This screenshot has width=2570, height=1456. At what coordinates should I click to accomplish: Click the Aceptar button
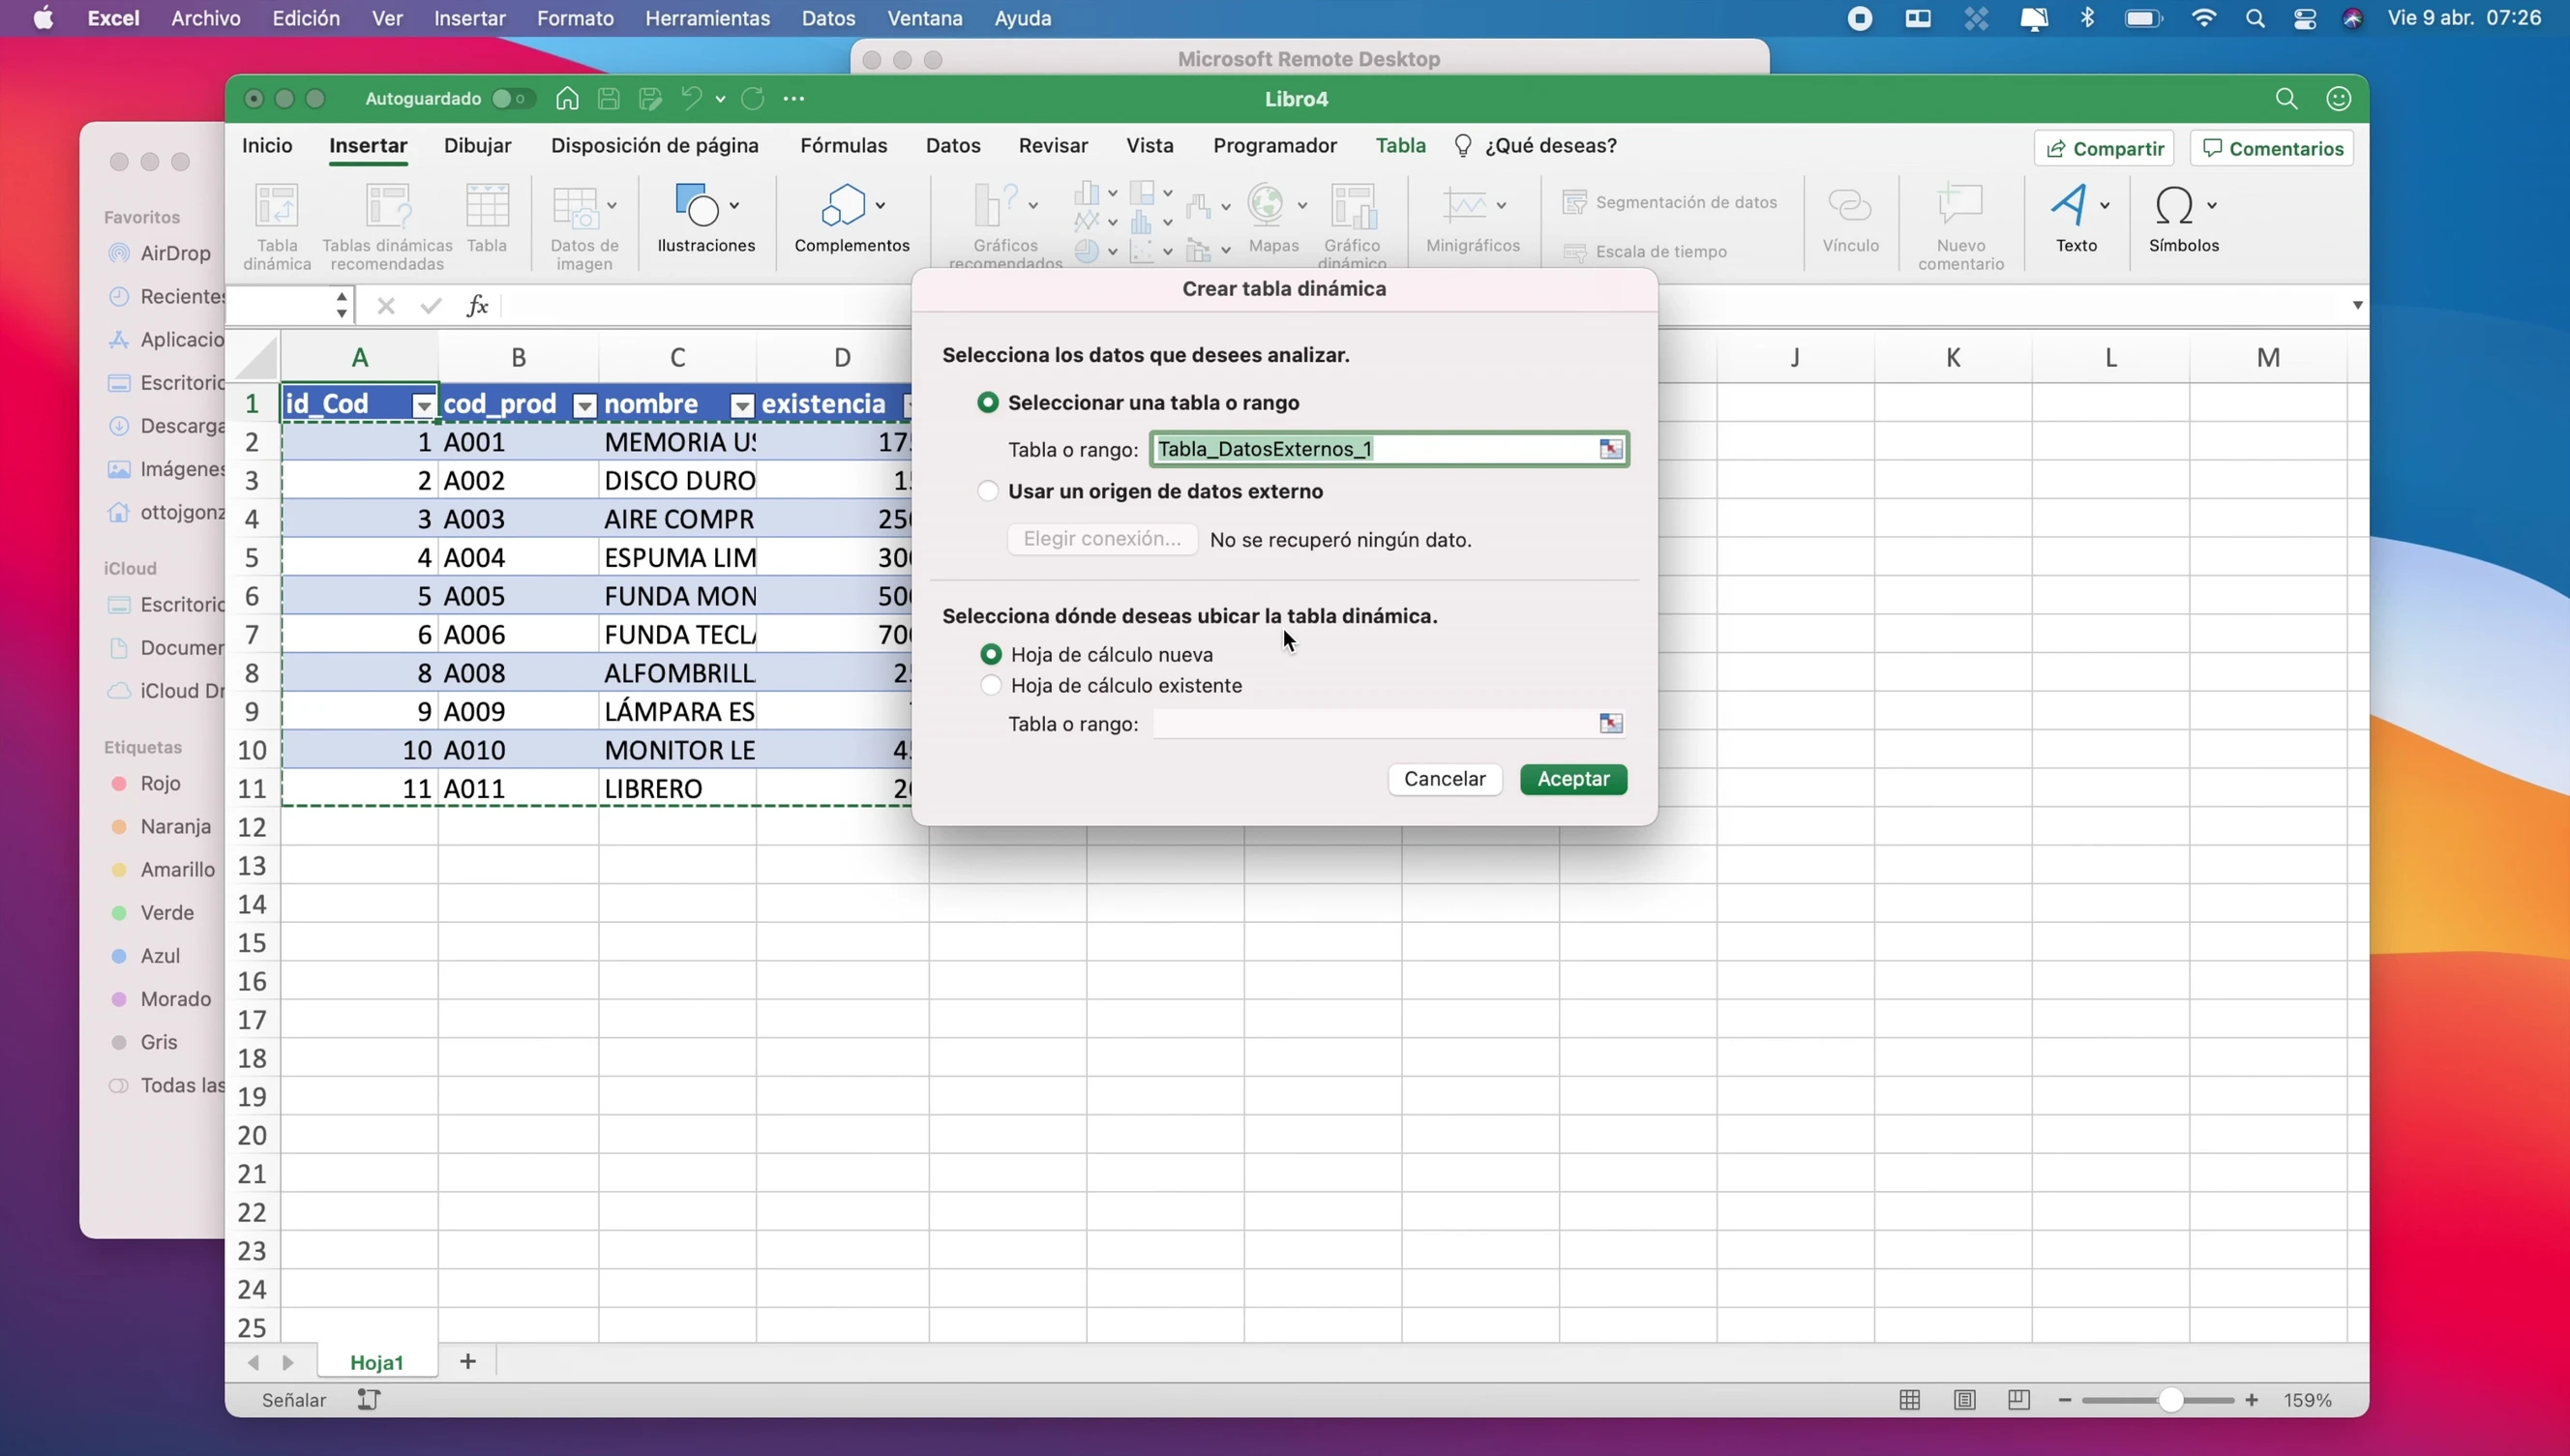[1573, 779]
